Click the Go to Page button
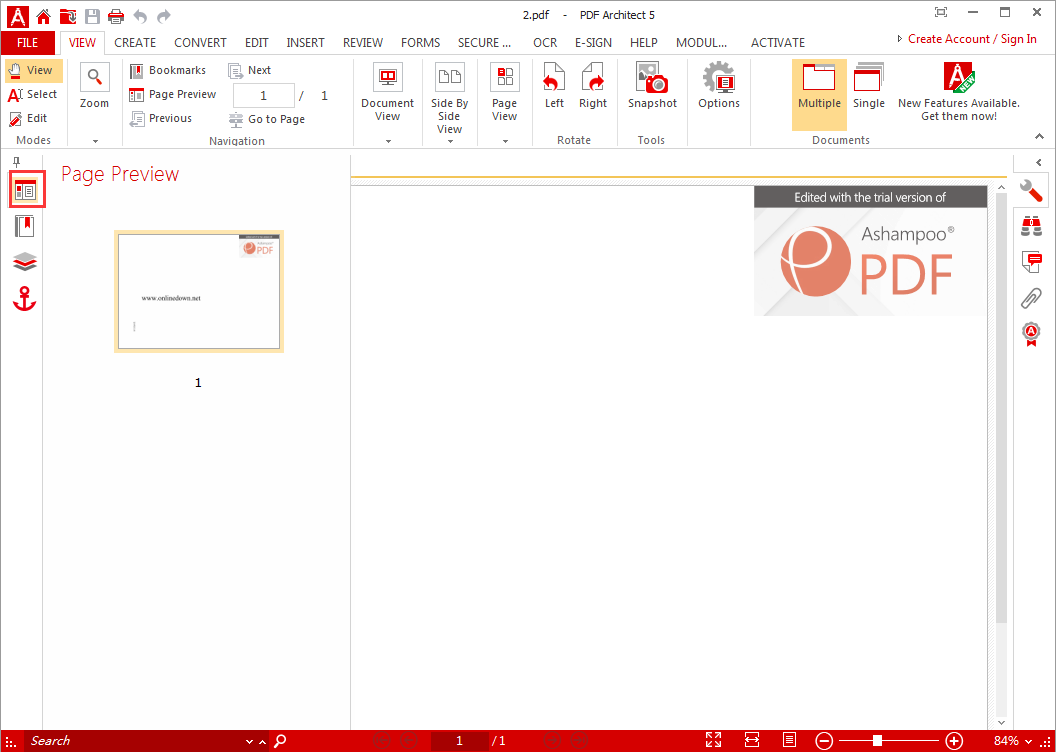The width and height of the screenshot is (1056, 752). coord(267,119)
